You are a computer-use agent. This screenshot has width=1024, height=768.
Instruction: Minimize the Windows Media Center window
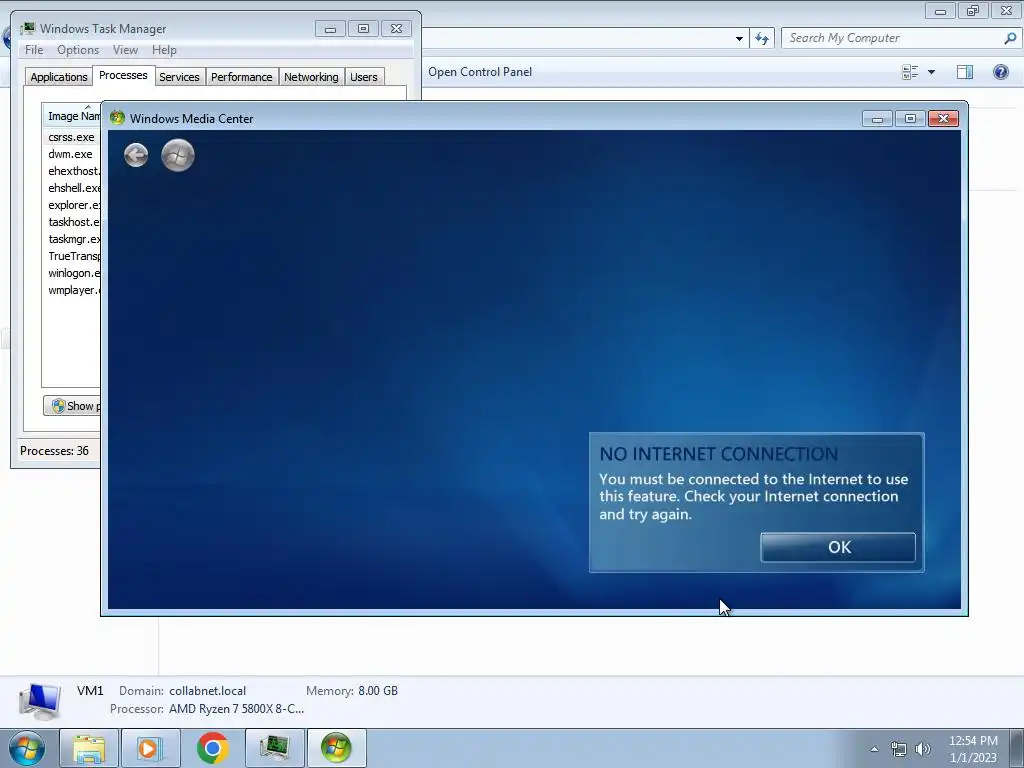pos(877,119)
